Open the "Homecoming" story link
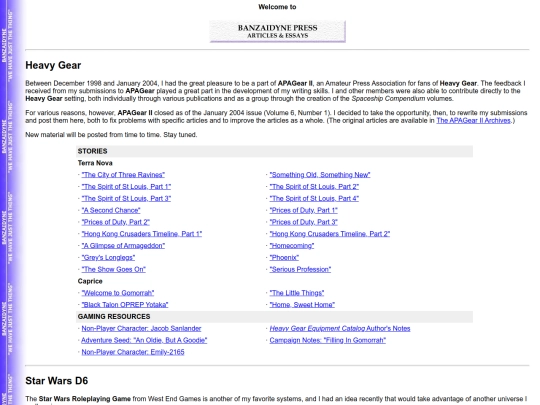This screenshot has width=540, height=405. click(x=292, y=246)
